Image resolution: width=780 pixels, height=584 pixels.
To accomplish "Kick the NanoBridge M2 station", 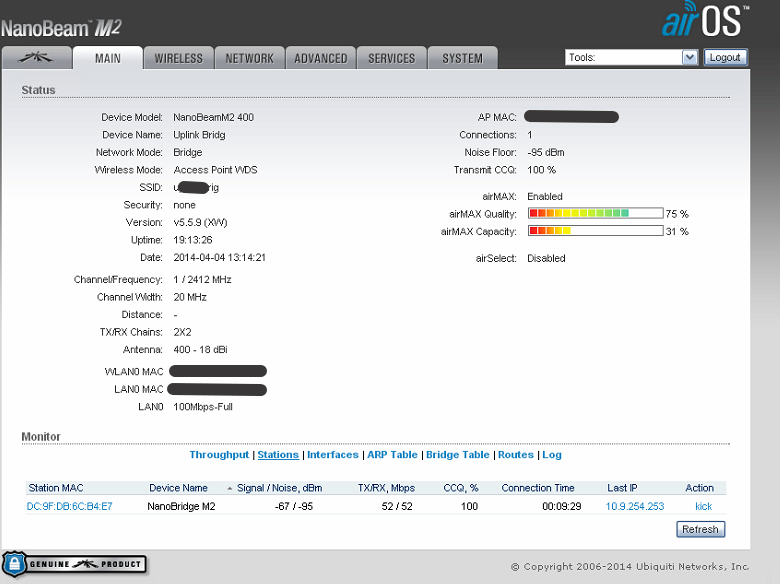I will click(x=703, y=506).
